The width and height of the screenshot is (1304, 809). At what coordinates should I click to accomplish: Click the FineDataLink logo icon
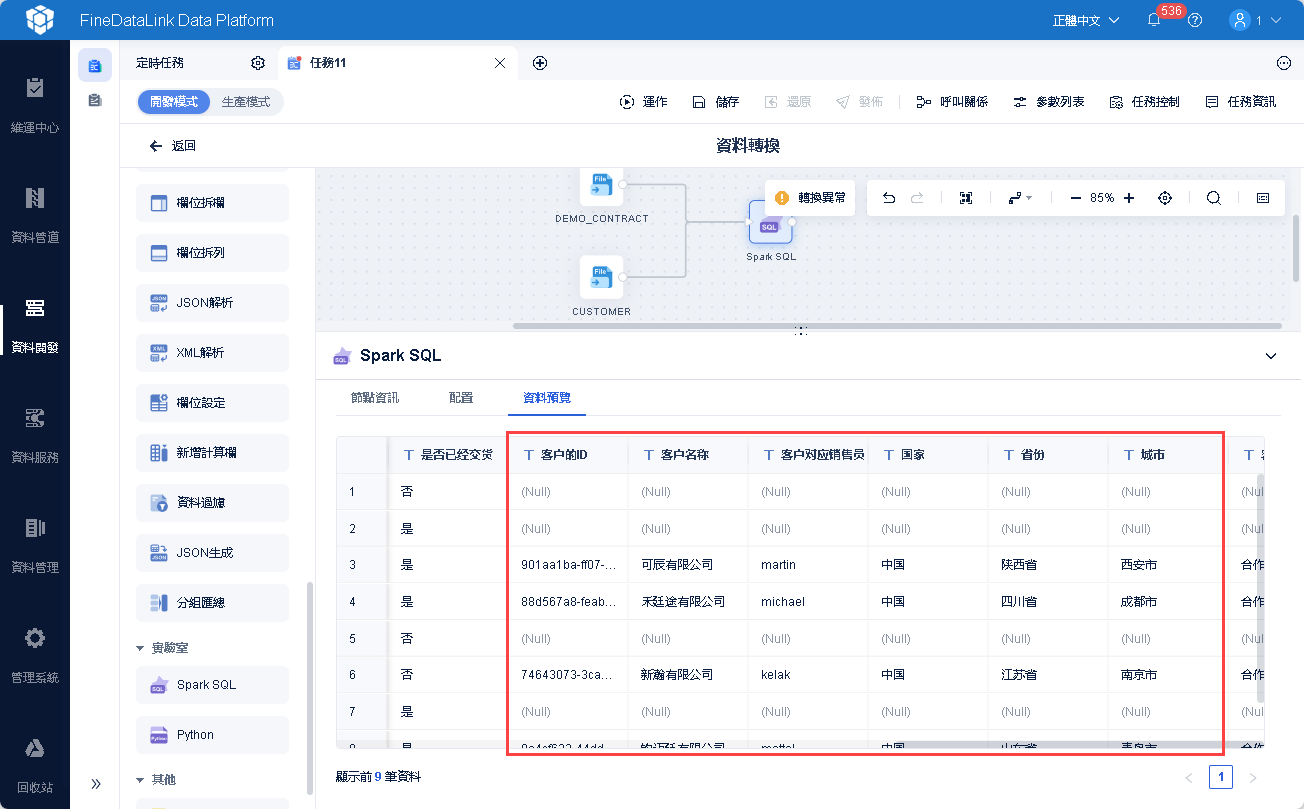[x=38, y=20]
